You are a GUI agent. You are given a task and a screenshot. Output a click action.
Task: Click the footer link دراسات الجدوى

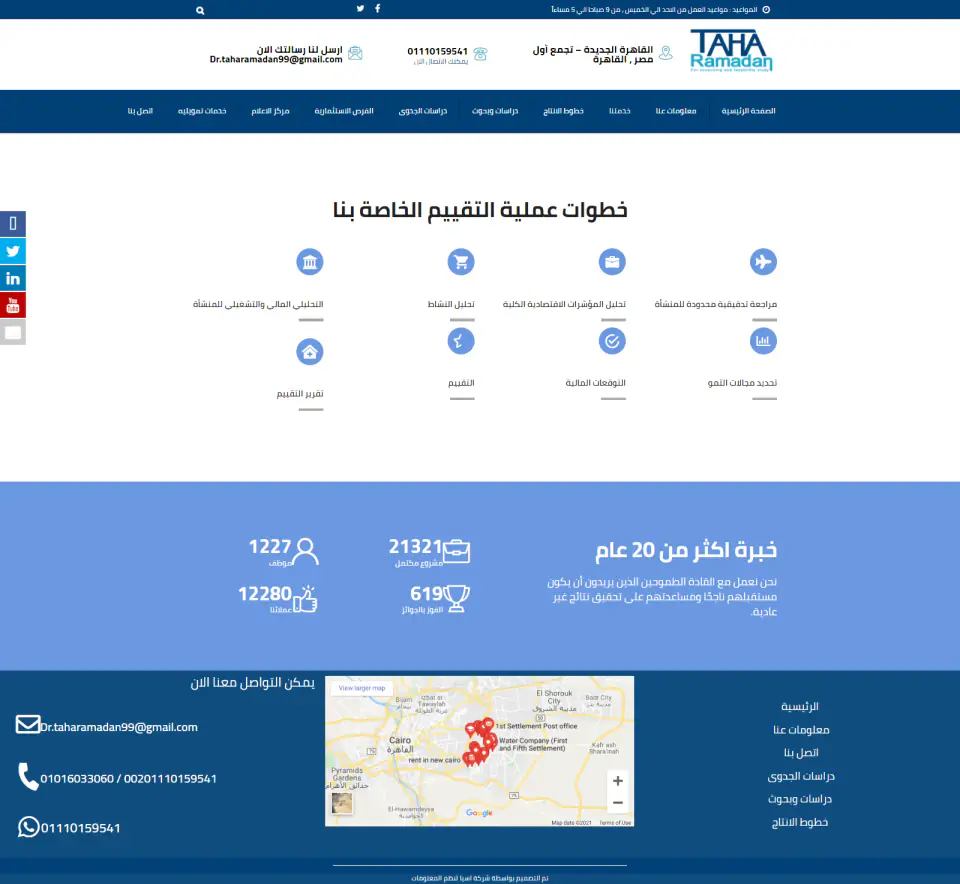click(x=801, y=776)
